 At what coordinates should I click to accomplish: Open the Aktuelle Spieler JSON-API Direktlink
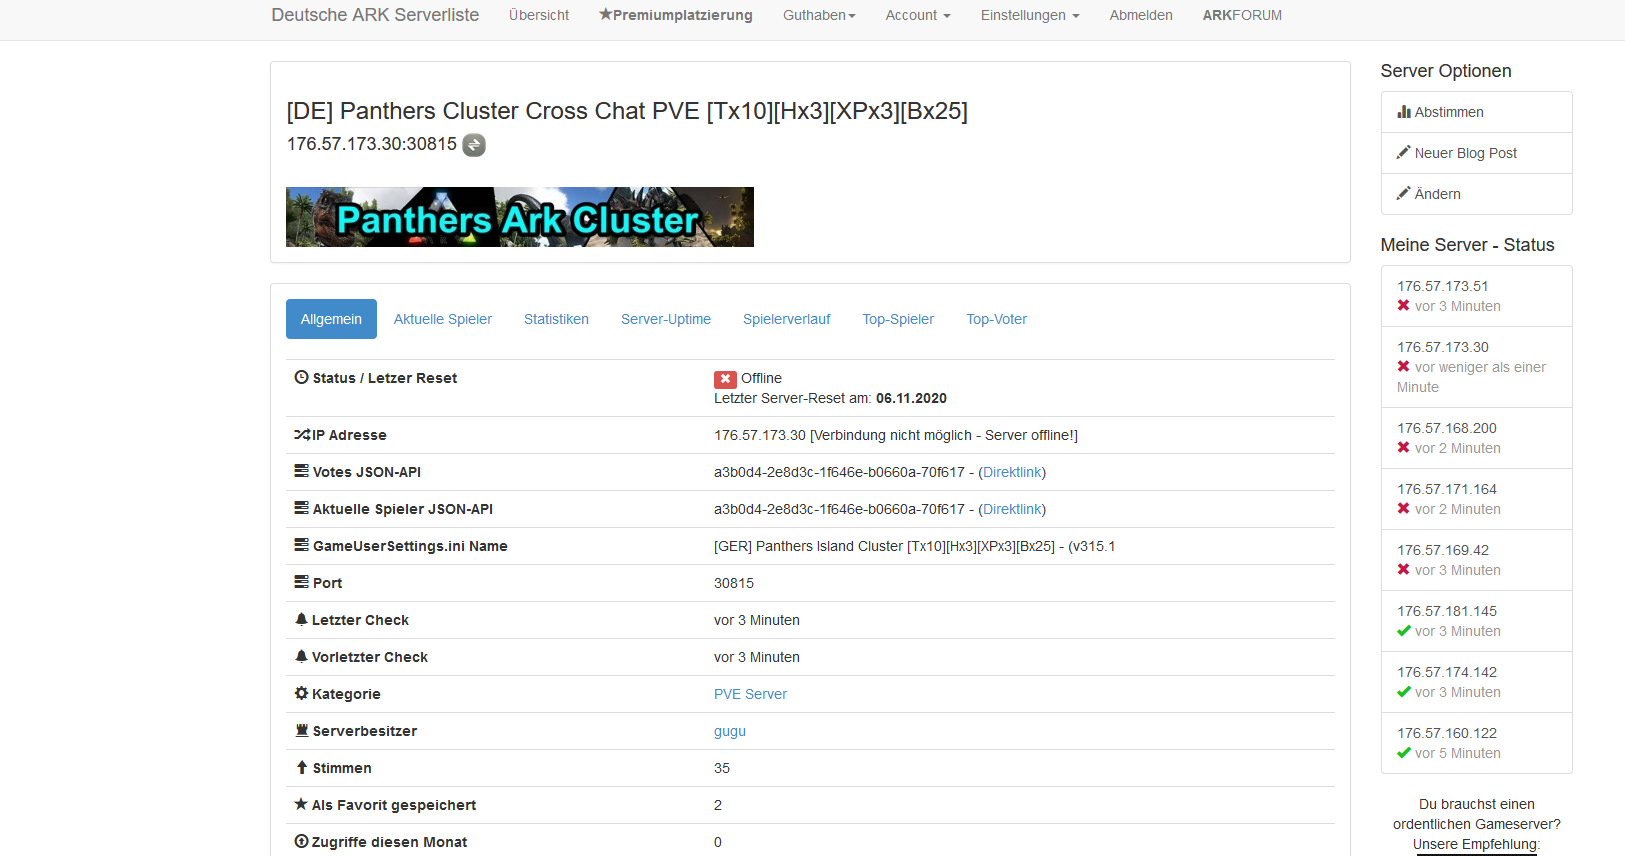(x=1012, y=509)
